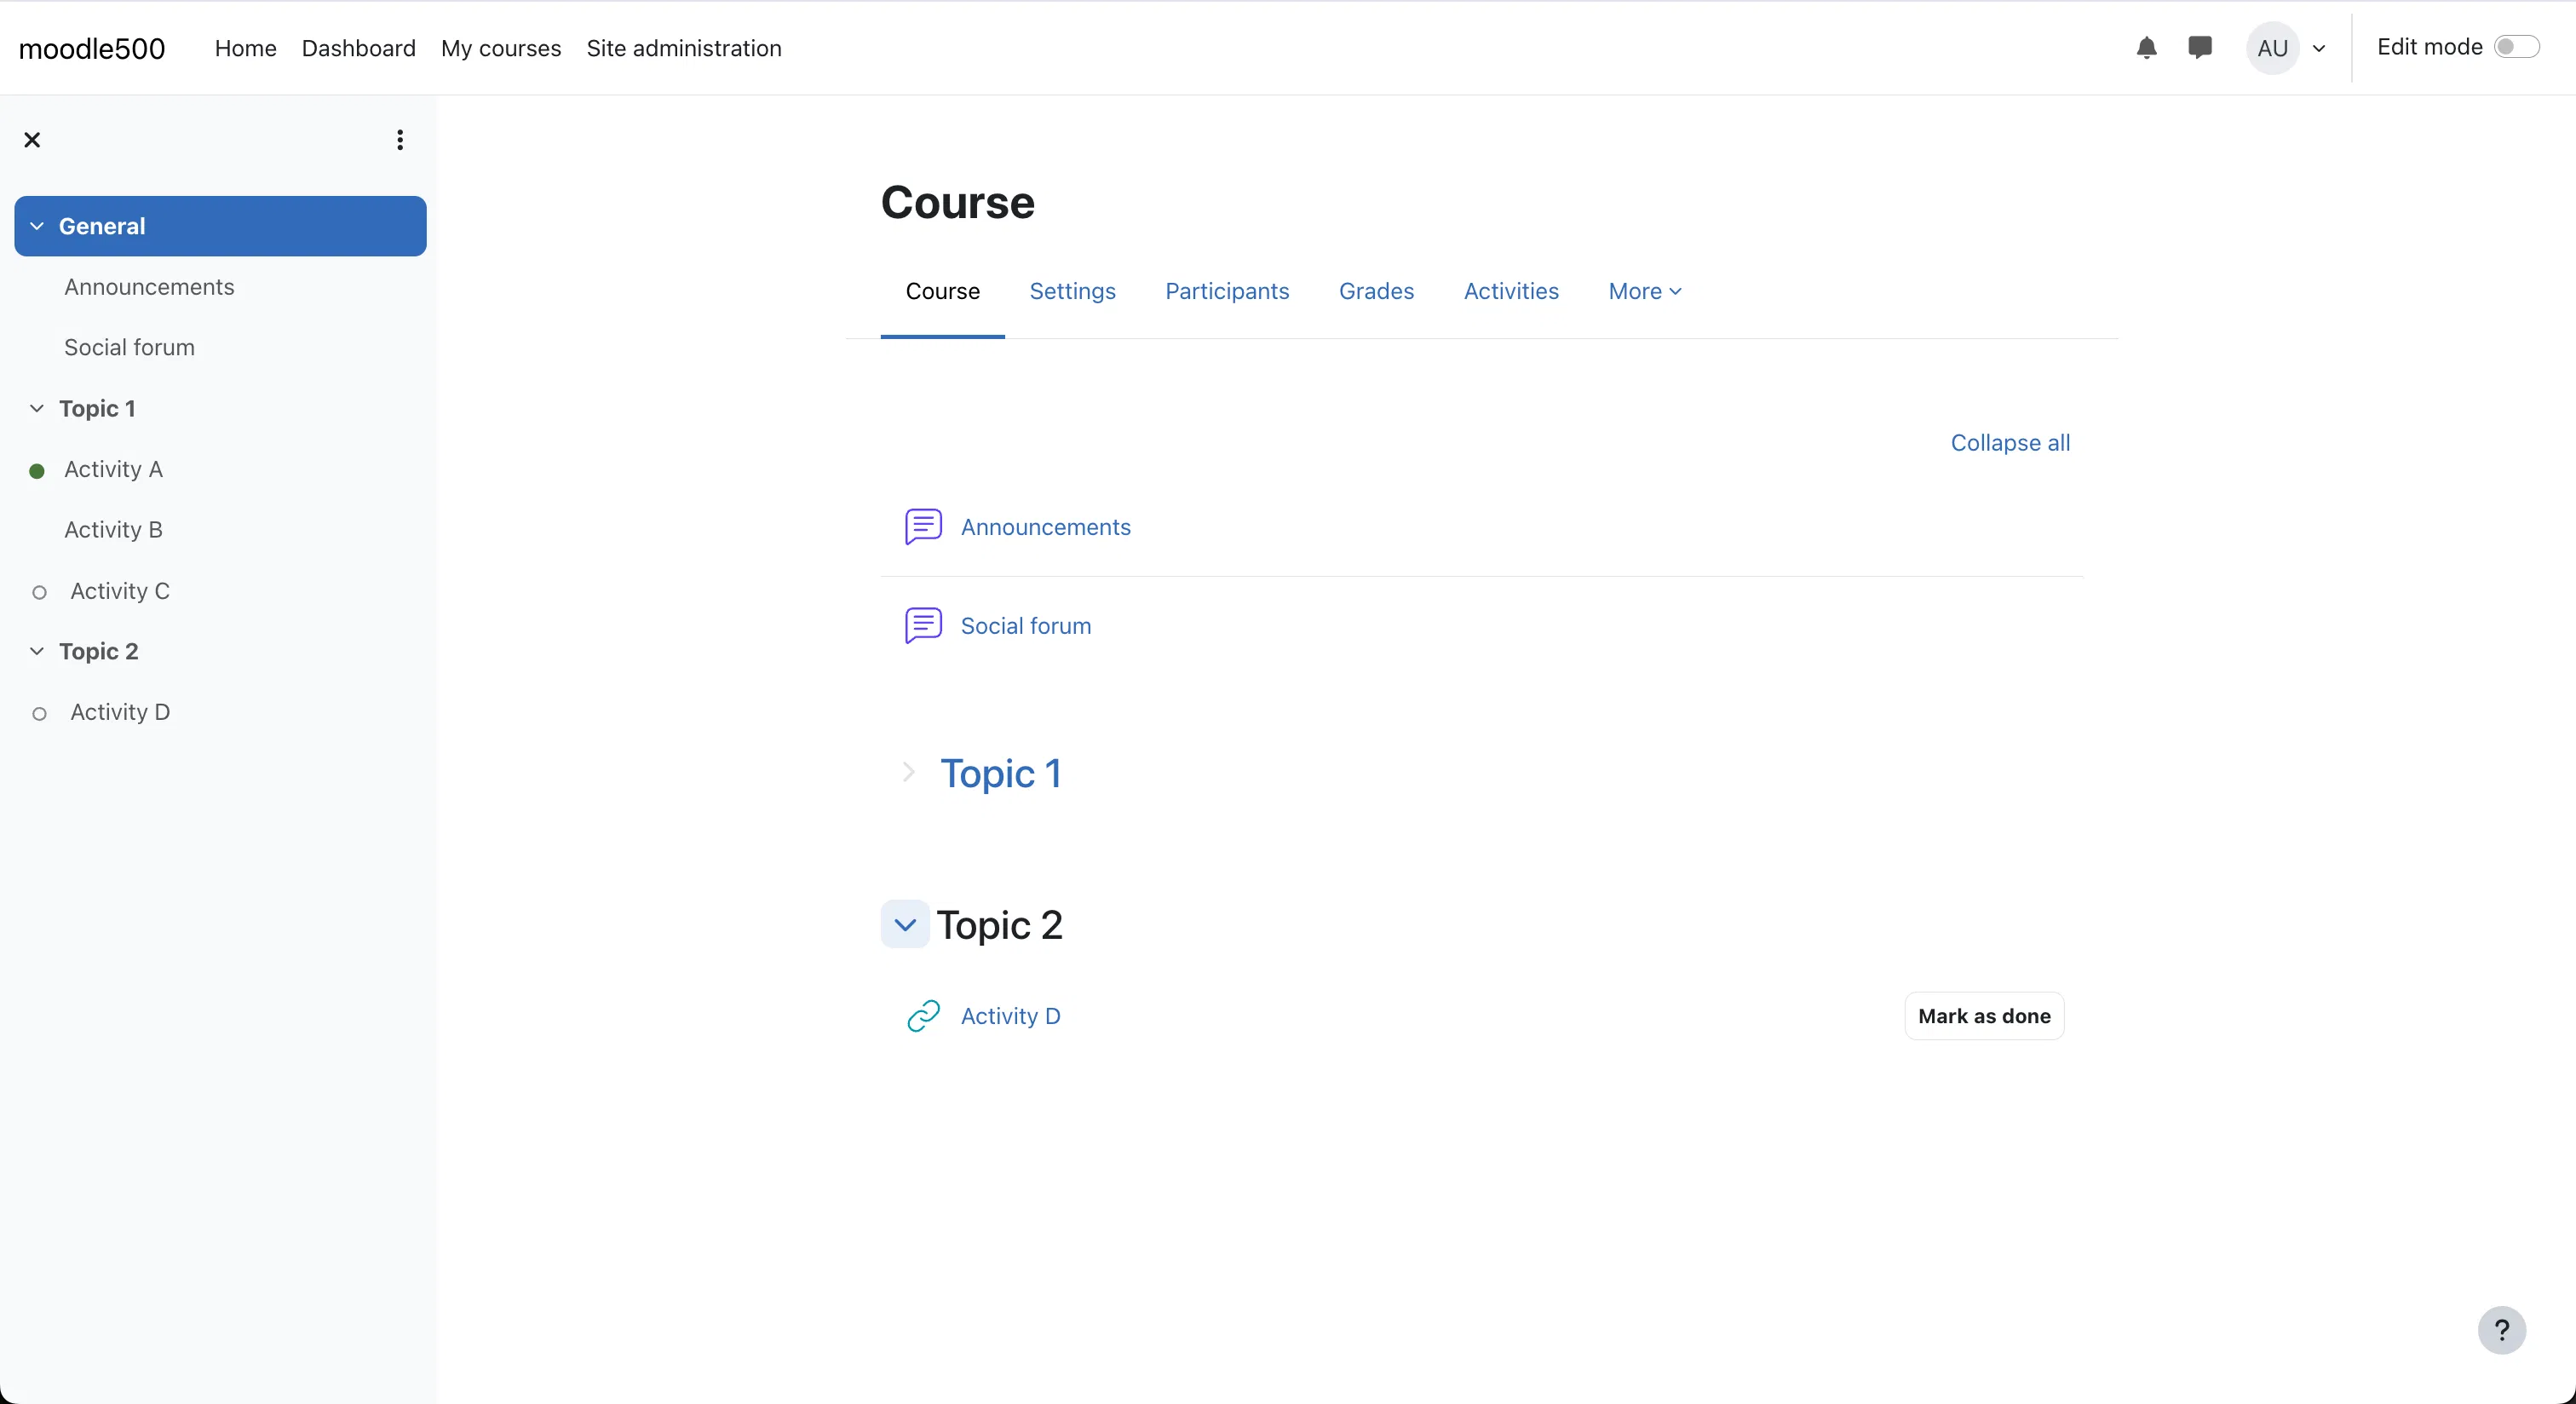Collapse Topic 2 section with its chevron
Viewport: 2576px width, 1404px height.
coord(905,925)
